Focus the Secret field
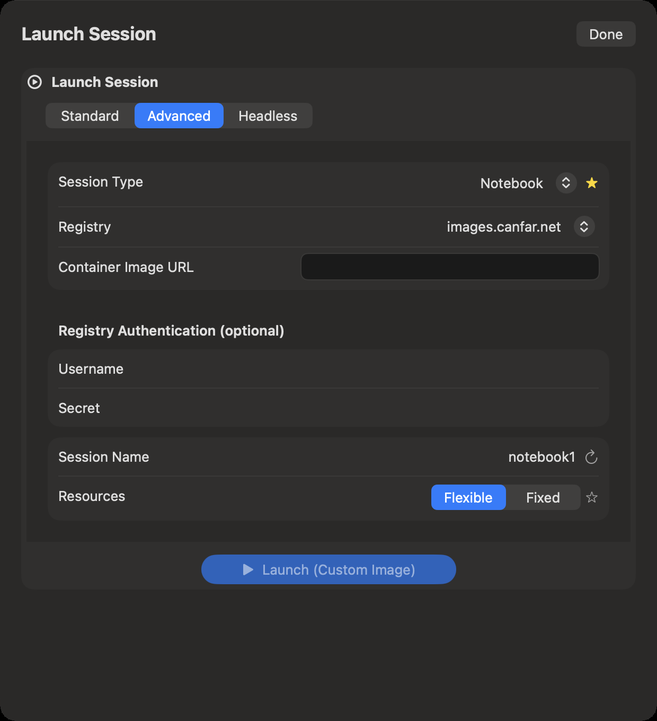 (x=328, y=408)
